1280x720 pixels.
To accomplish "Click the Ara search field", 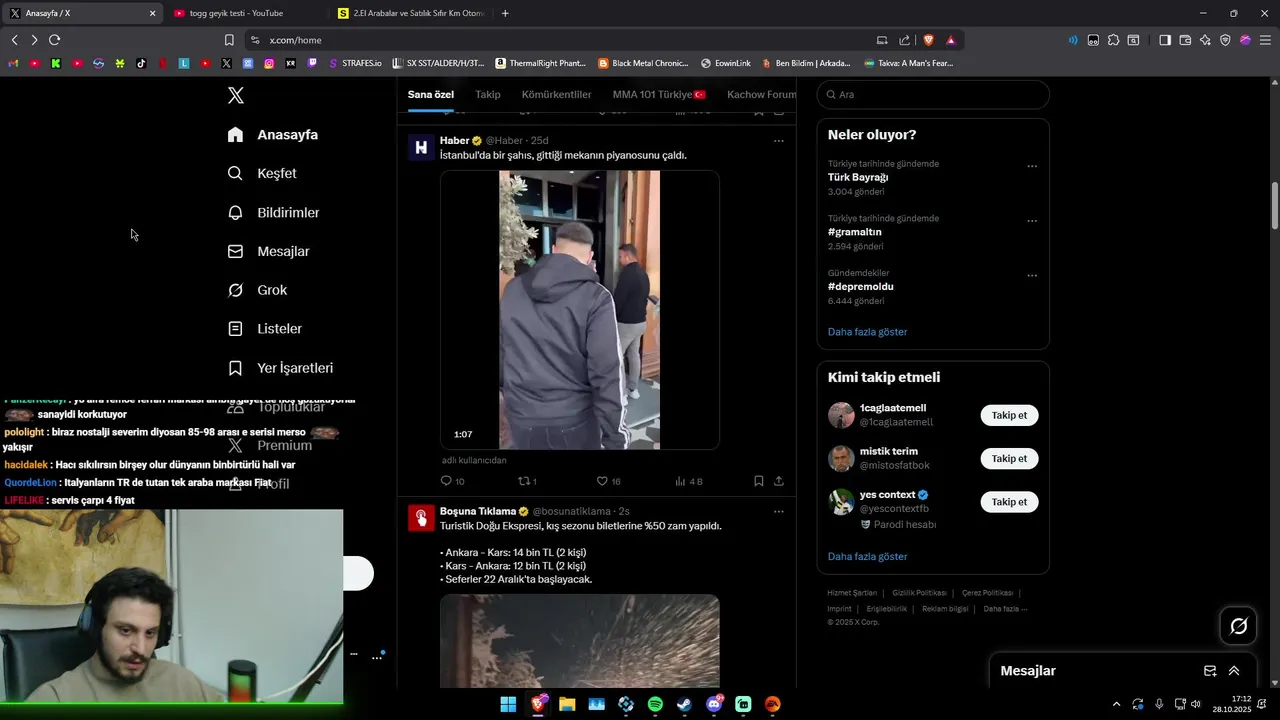I will pyautogui.click(x=933, y=95).
